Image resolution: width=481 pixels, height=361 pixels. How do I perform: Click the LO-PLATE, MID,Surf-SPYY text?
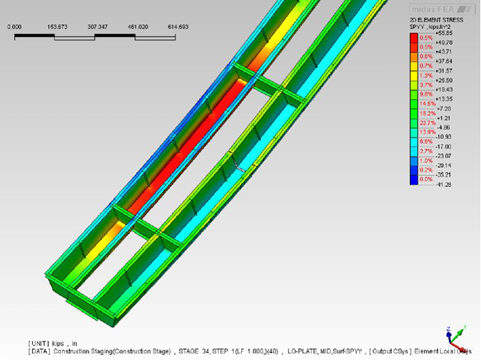[325, 351]
